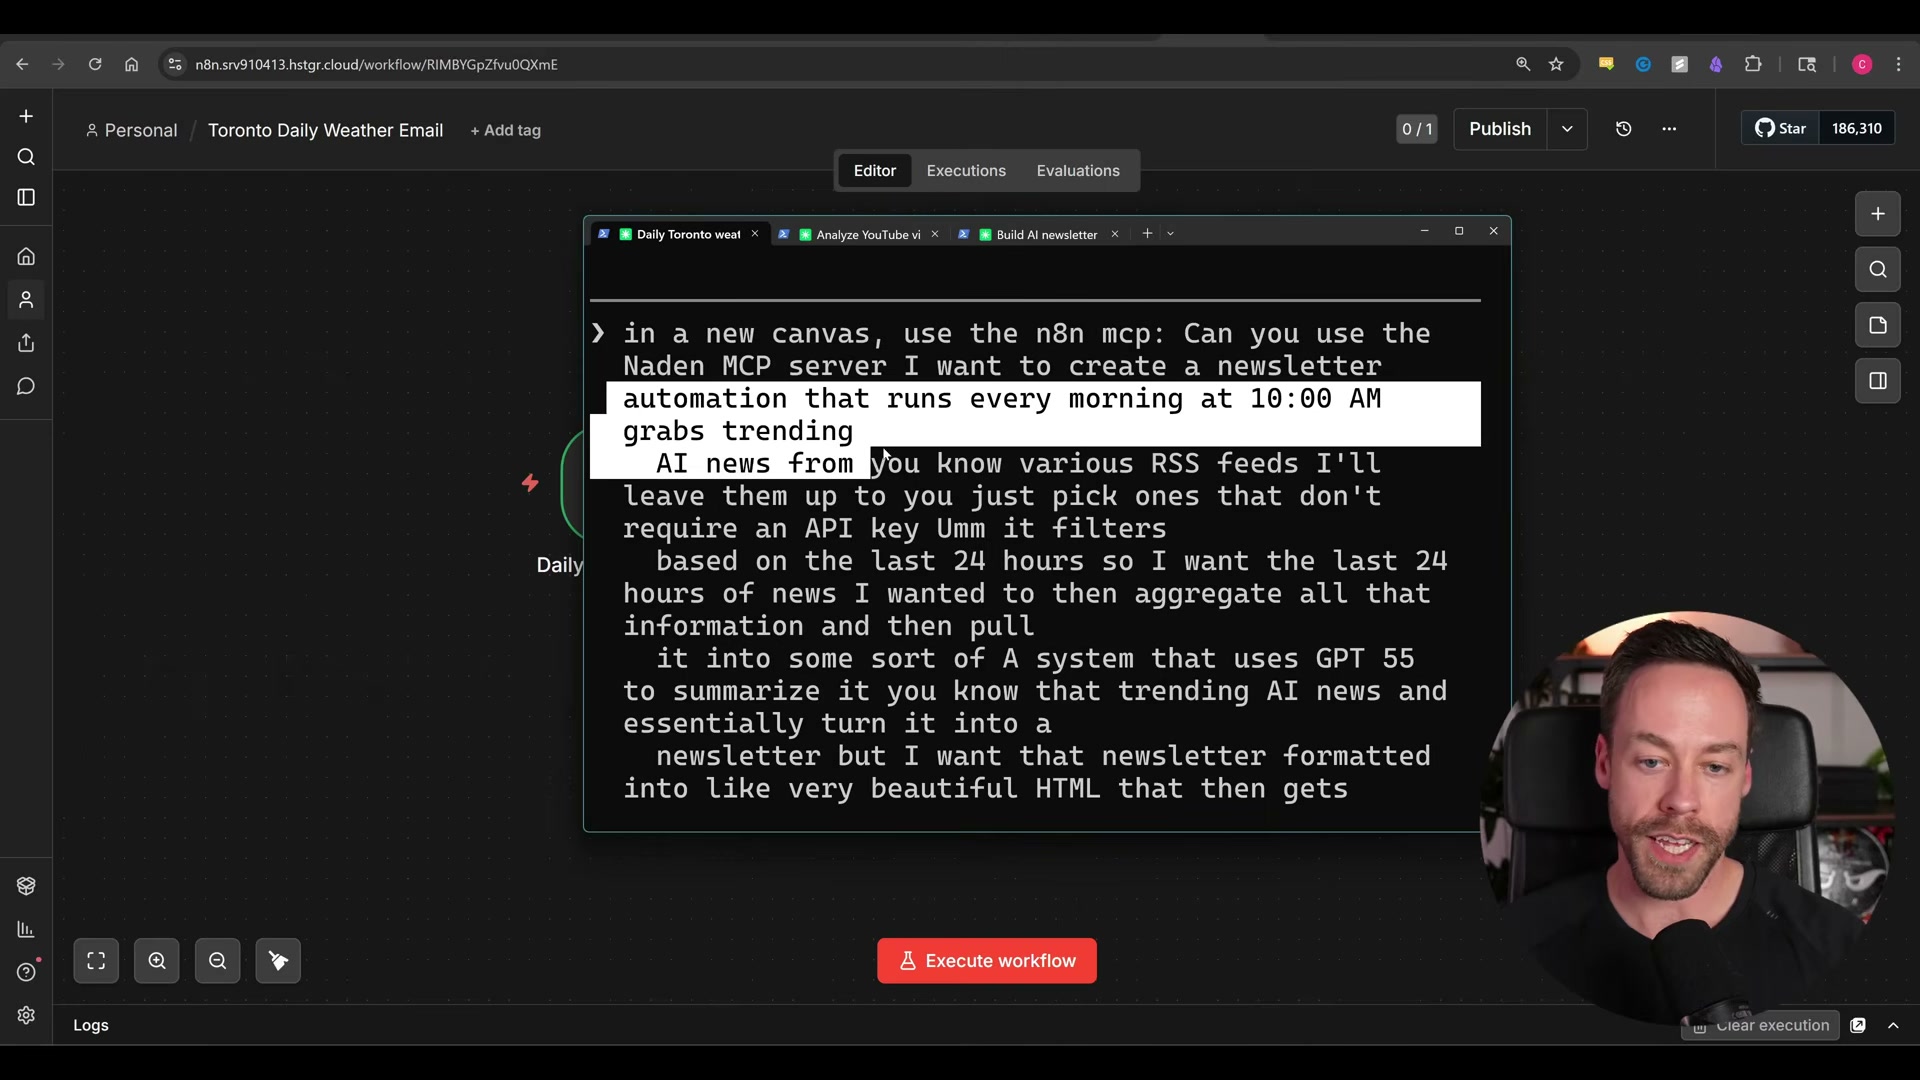1920x1080 pixels.
Task: Tidy up the workflow nodes
Action: (278, 961)
